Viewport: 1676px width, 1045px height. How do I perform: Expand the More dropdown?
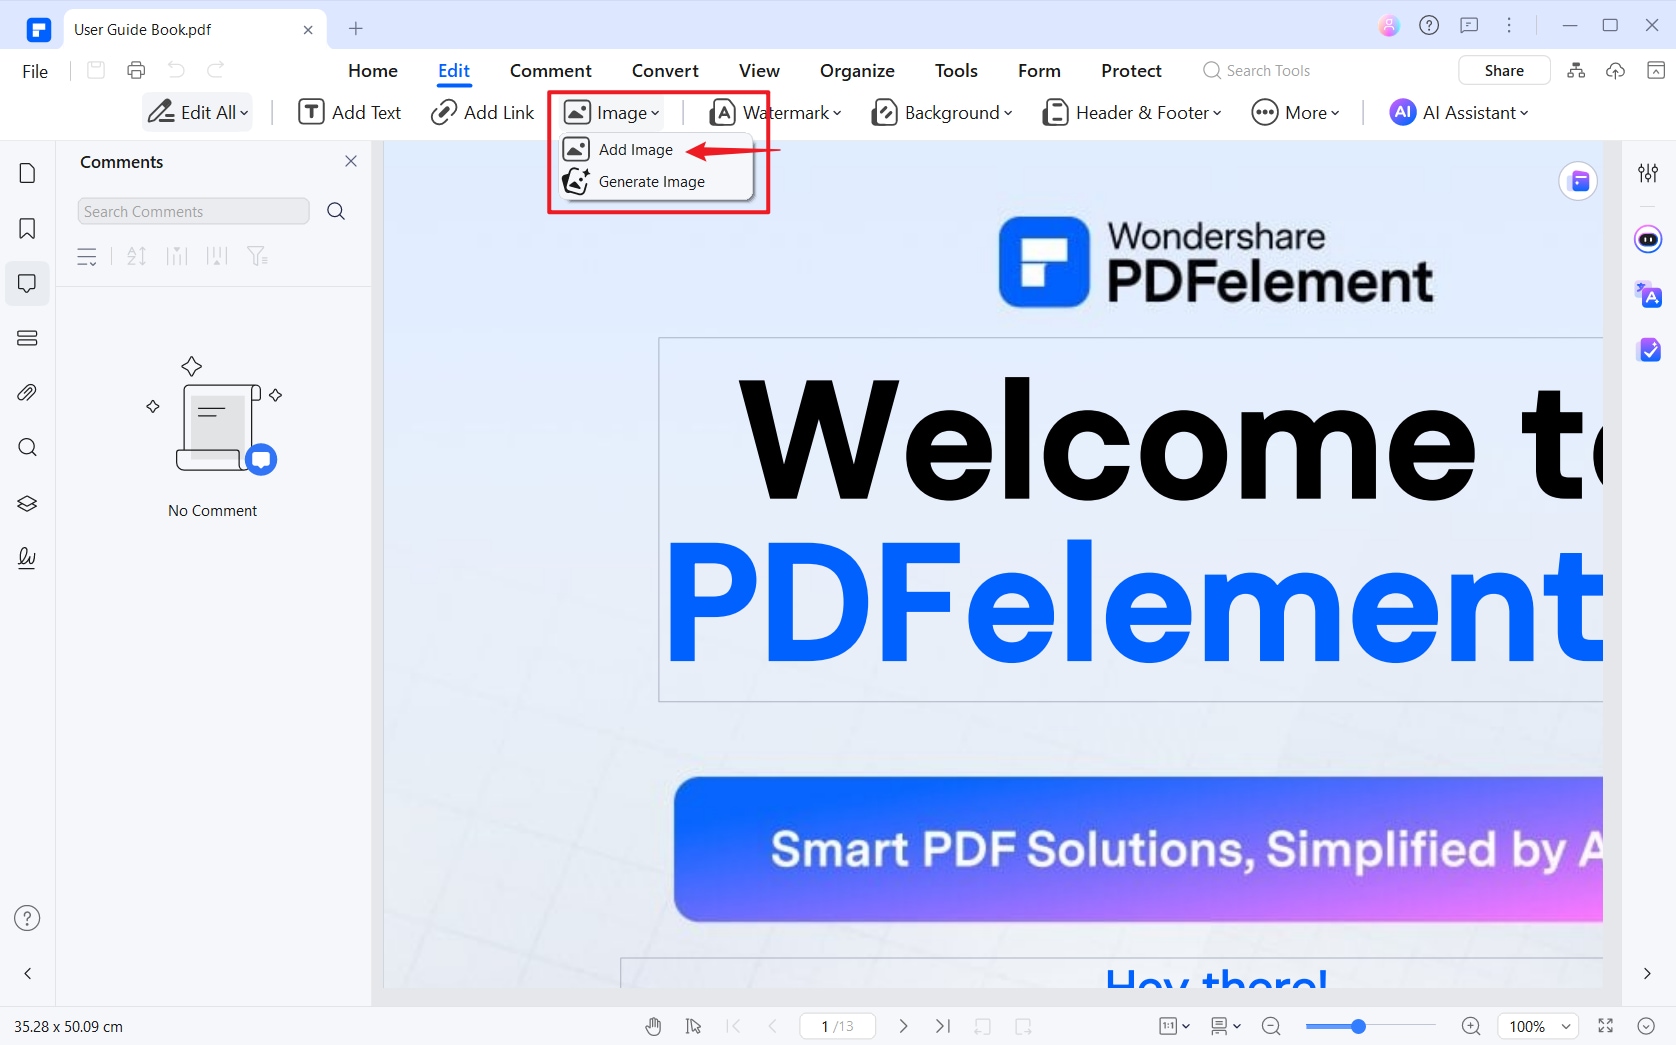1296,112
